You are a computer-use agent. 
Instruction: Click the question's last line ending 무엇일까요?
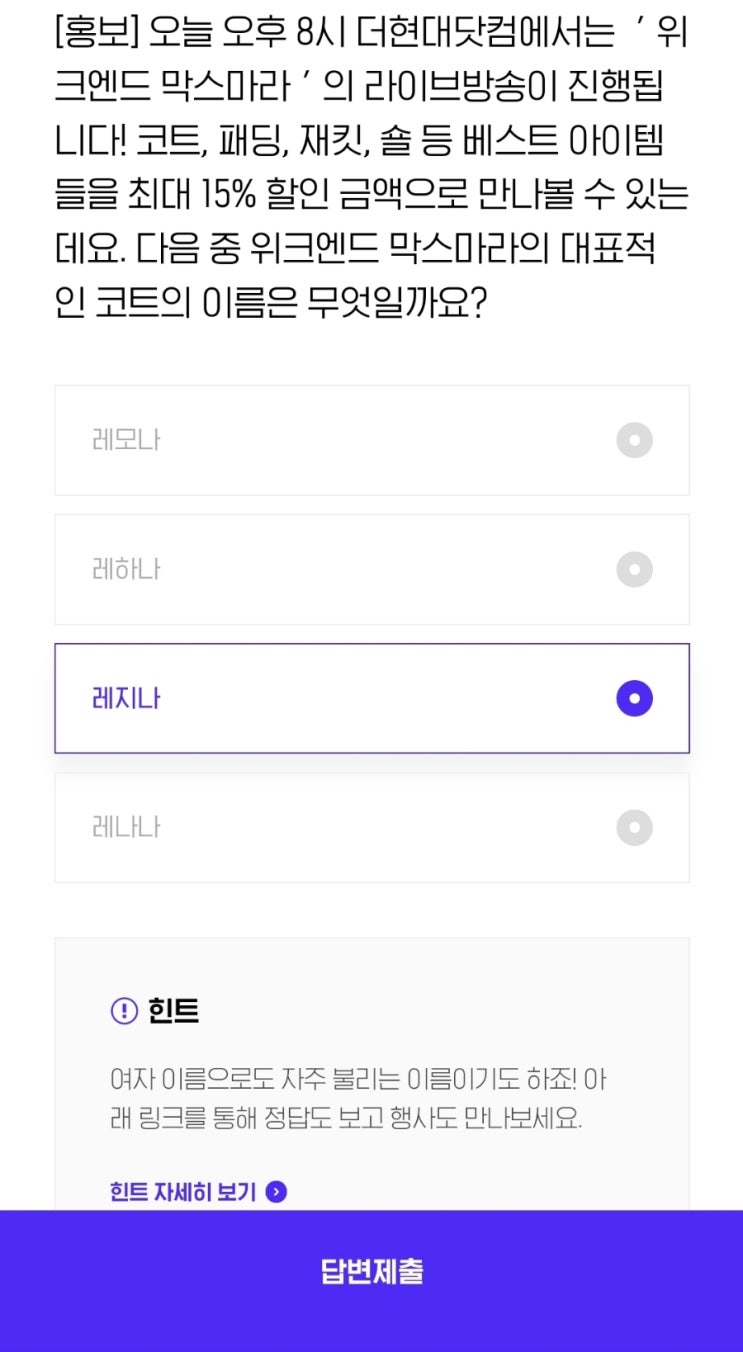pyautogui.click(x=270, y=303)
